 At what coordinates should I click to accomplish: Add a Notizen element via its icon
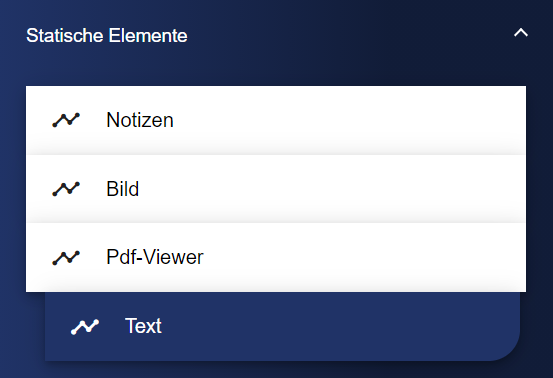pyautogui.click(x=66, y=120)
